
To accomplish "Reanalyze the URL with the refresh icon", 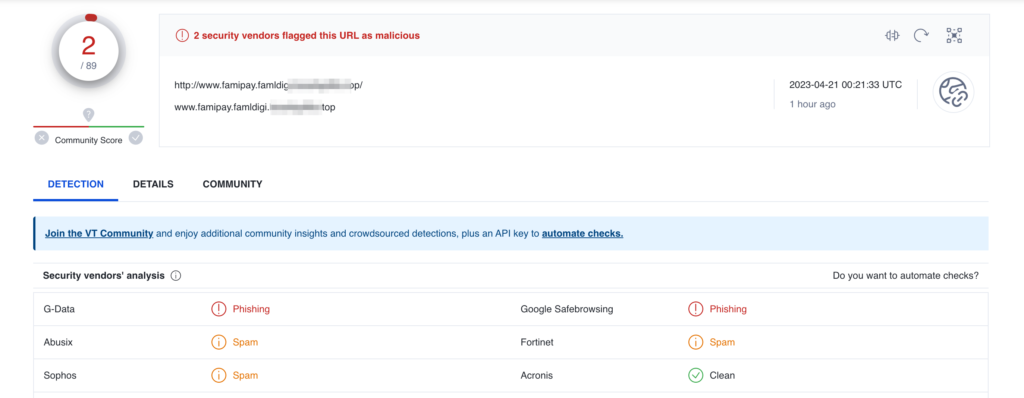I will [921, 35].
